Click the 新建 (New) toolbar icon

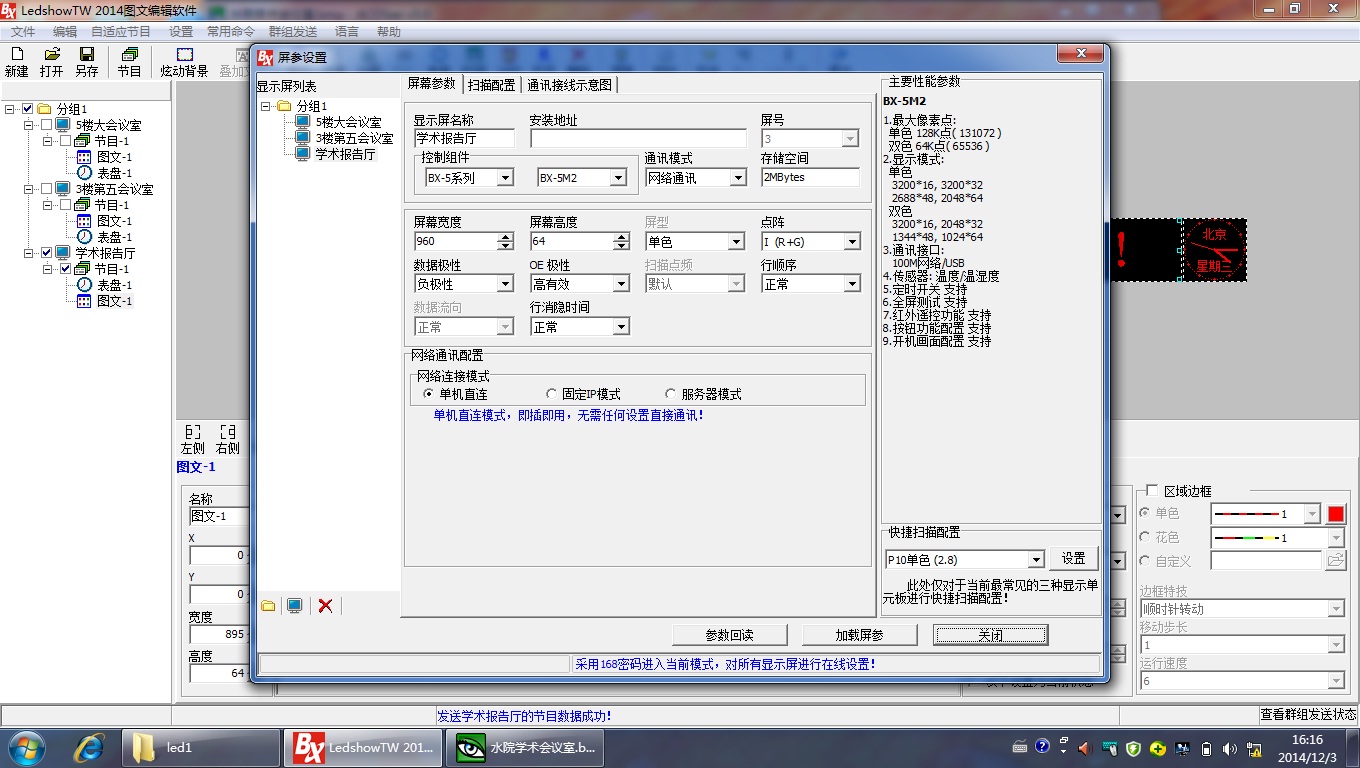17,61
